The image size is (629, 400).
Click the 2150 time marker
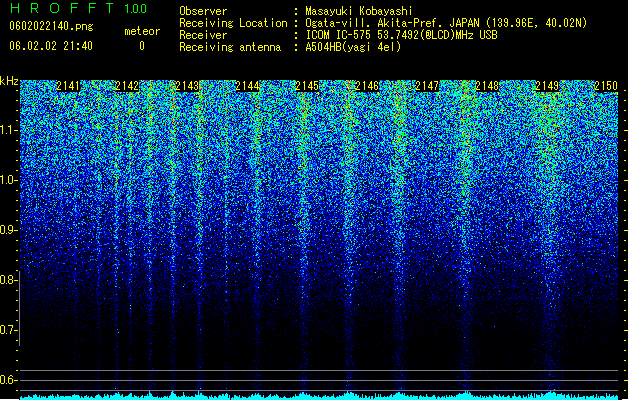point(606,86)
